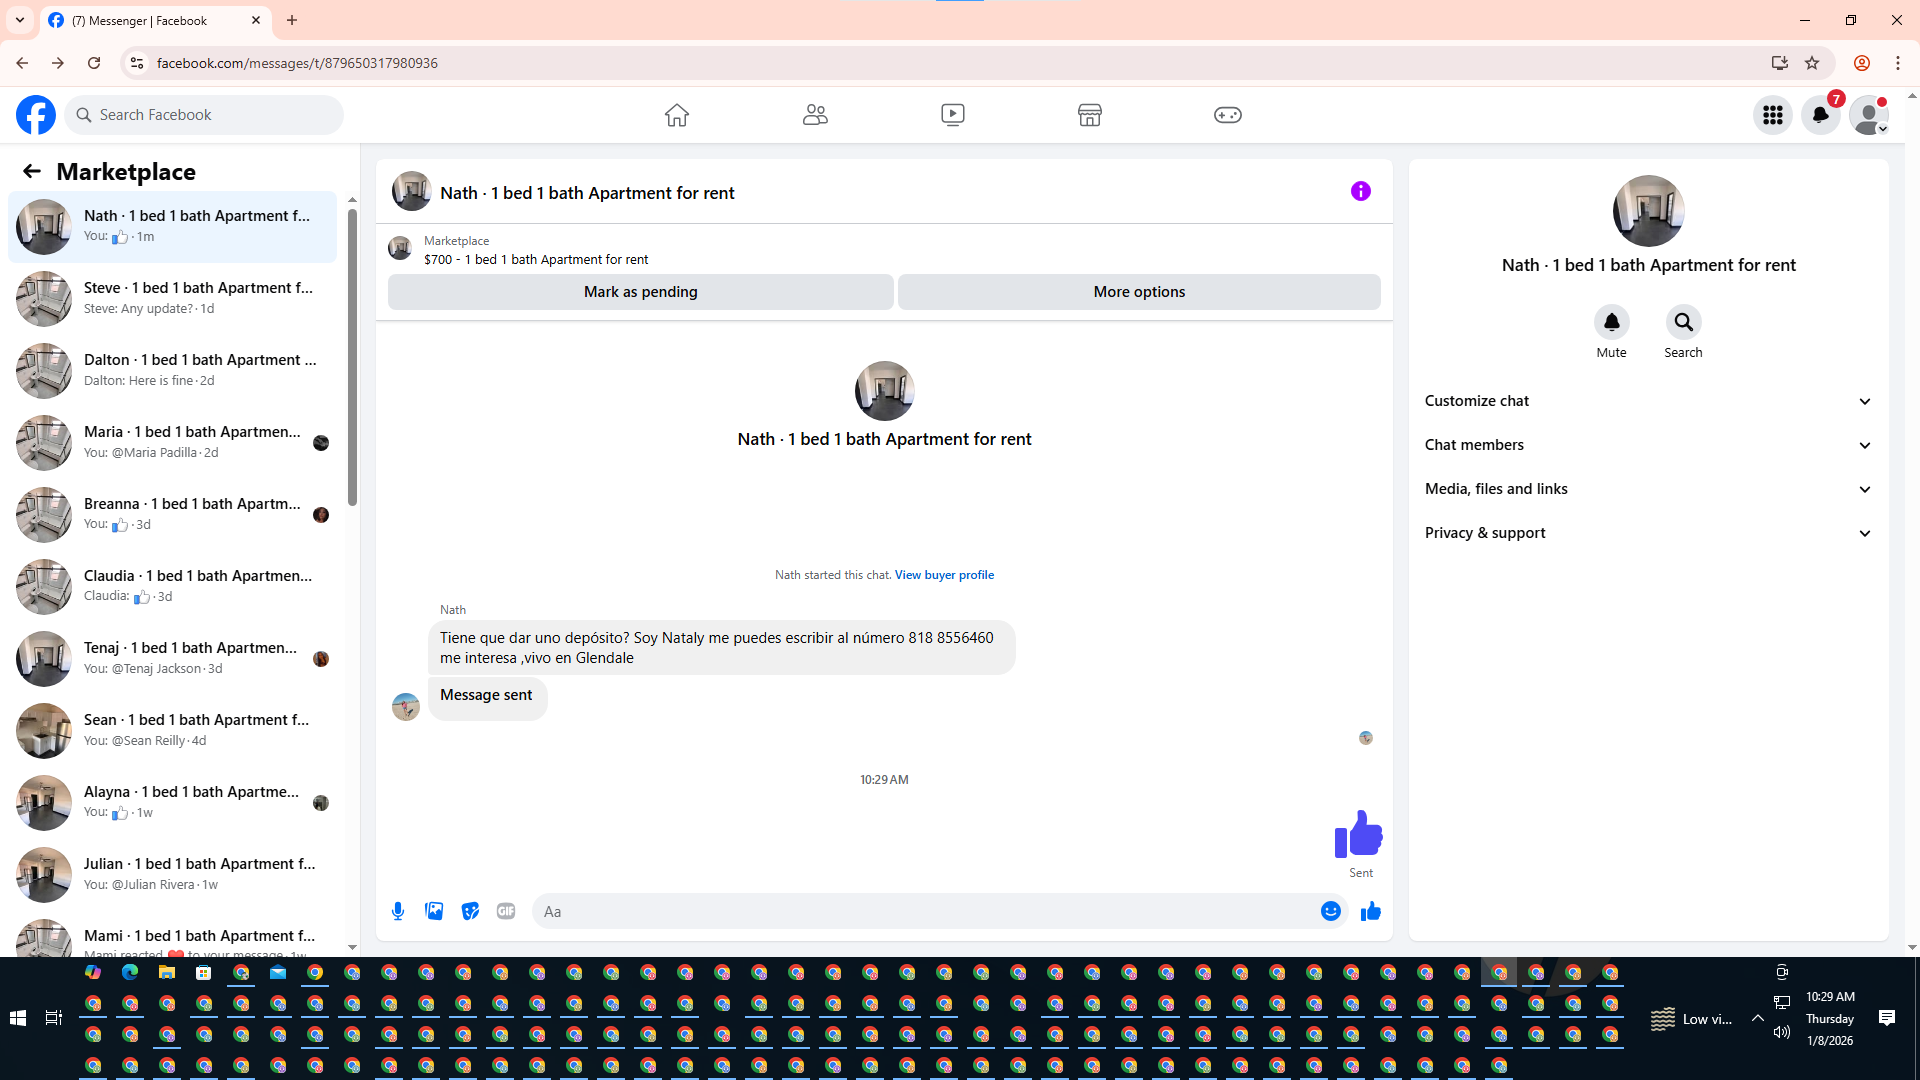The width and height of the screenshot is (1920, 1080).
Task: Open a new browser tab
Action: tap(292, 20)
